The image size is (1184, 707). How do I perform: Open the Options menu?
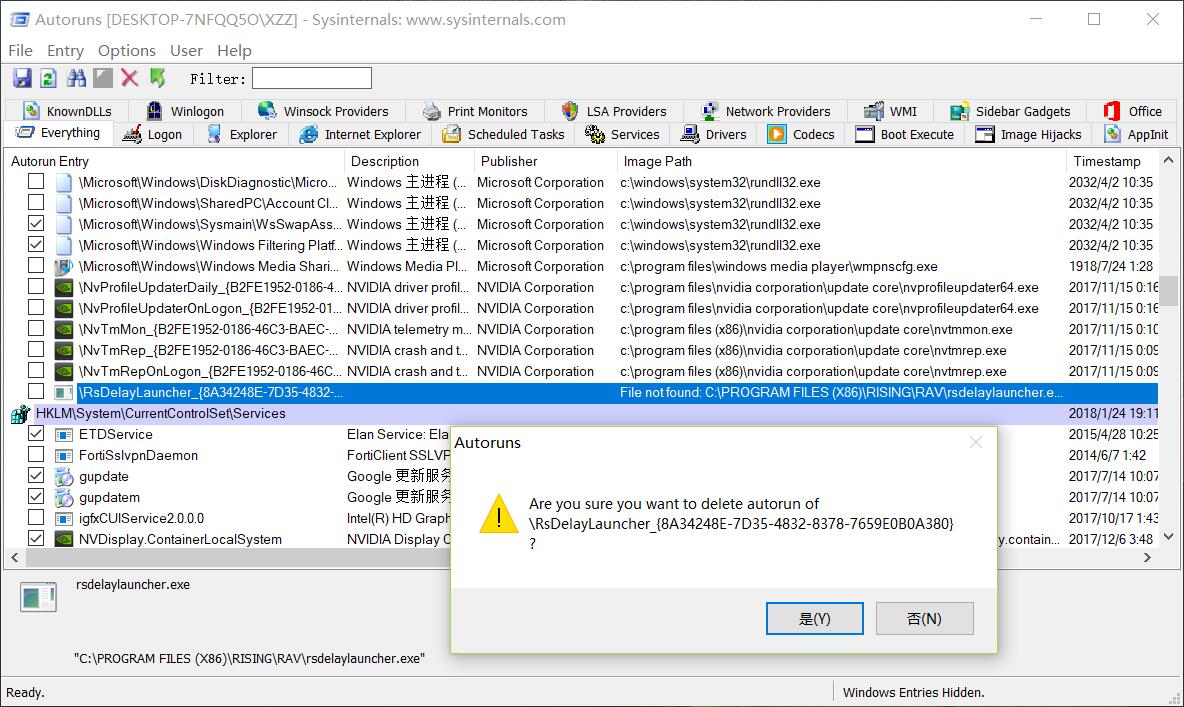[x=127, y=51]
